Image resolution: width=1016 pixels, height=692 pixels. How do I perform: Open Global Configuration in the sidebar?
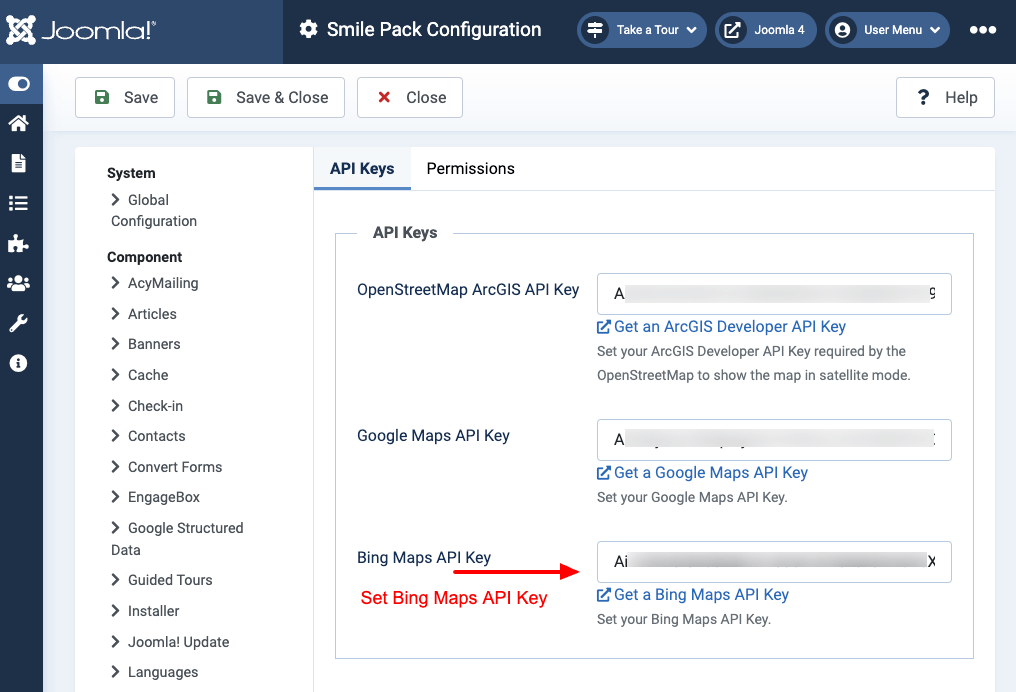pos(154,211)
